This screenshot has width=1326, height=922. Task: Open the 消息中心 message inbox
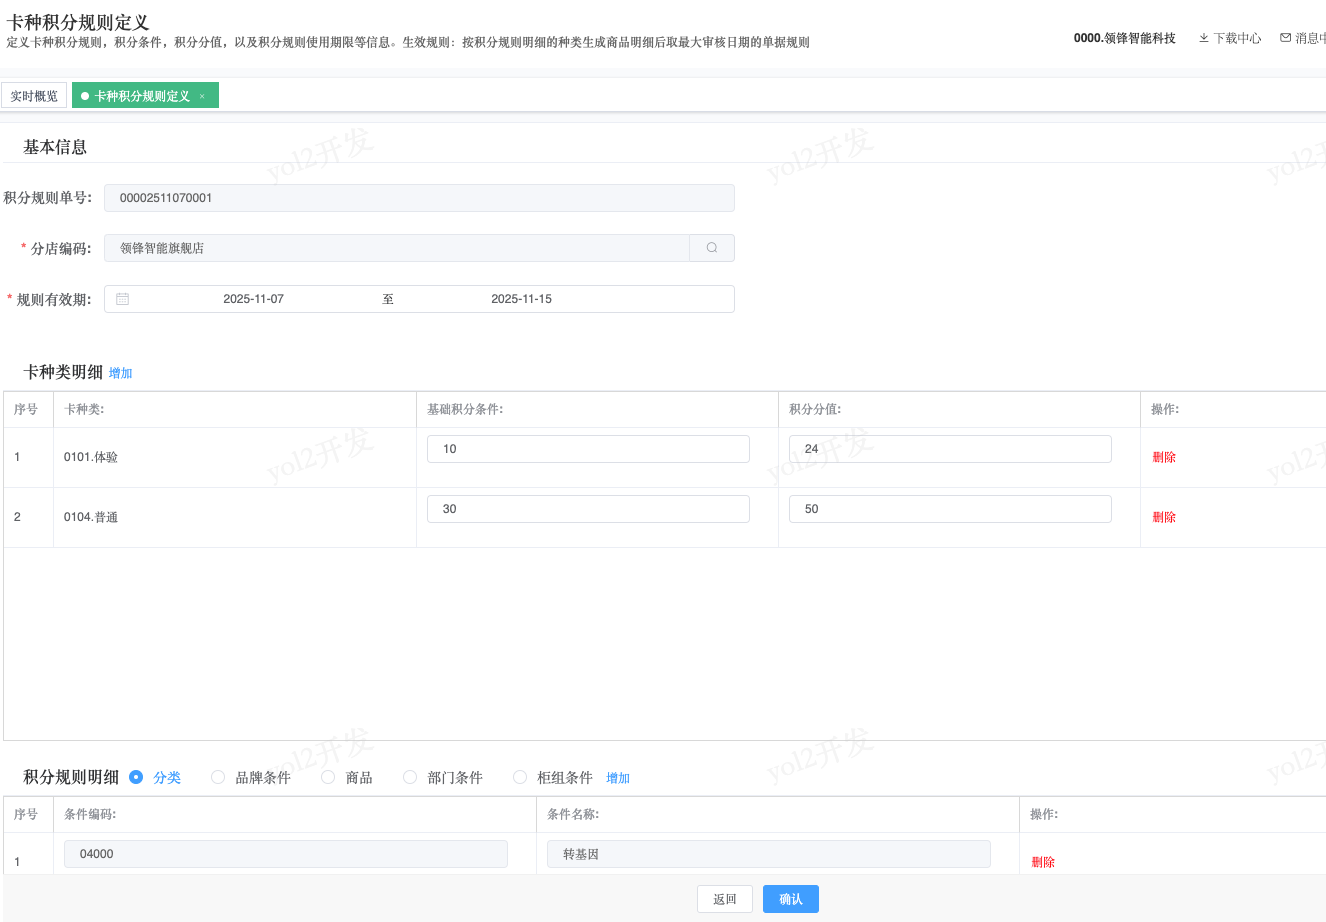(1303, 38)
